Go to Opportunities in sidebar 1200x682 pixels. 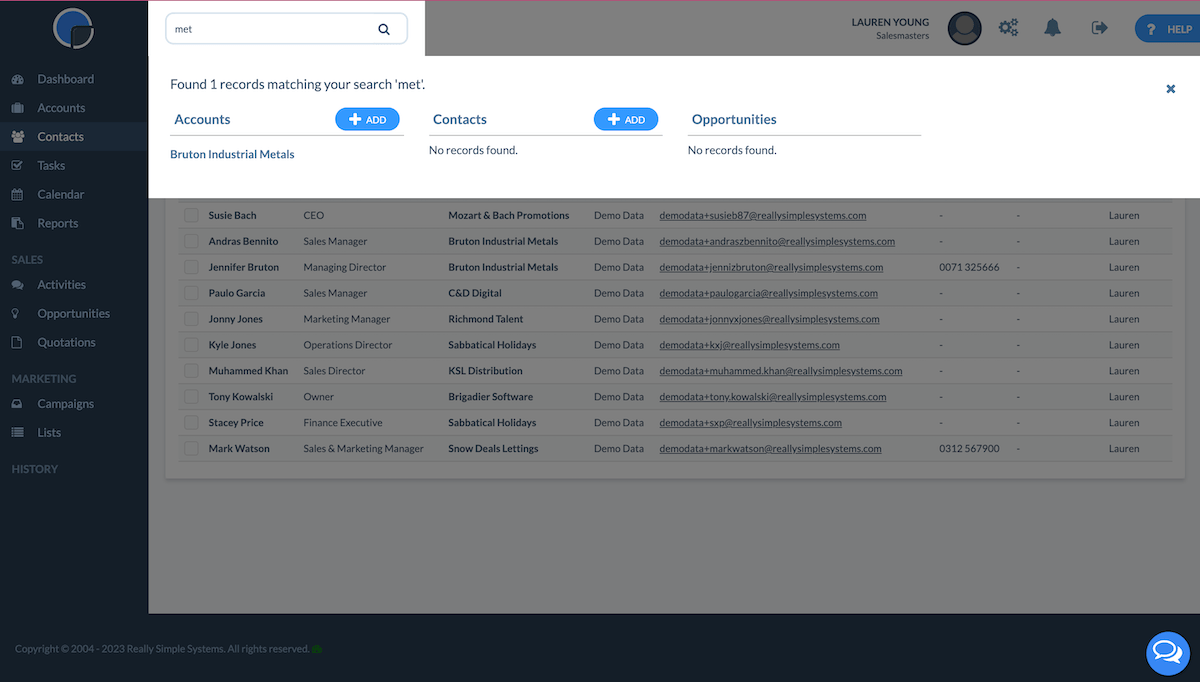73,313
